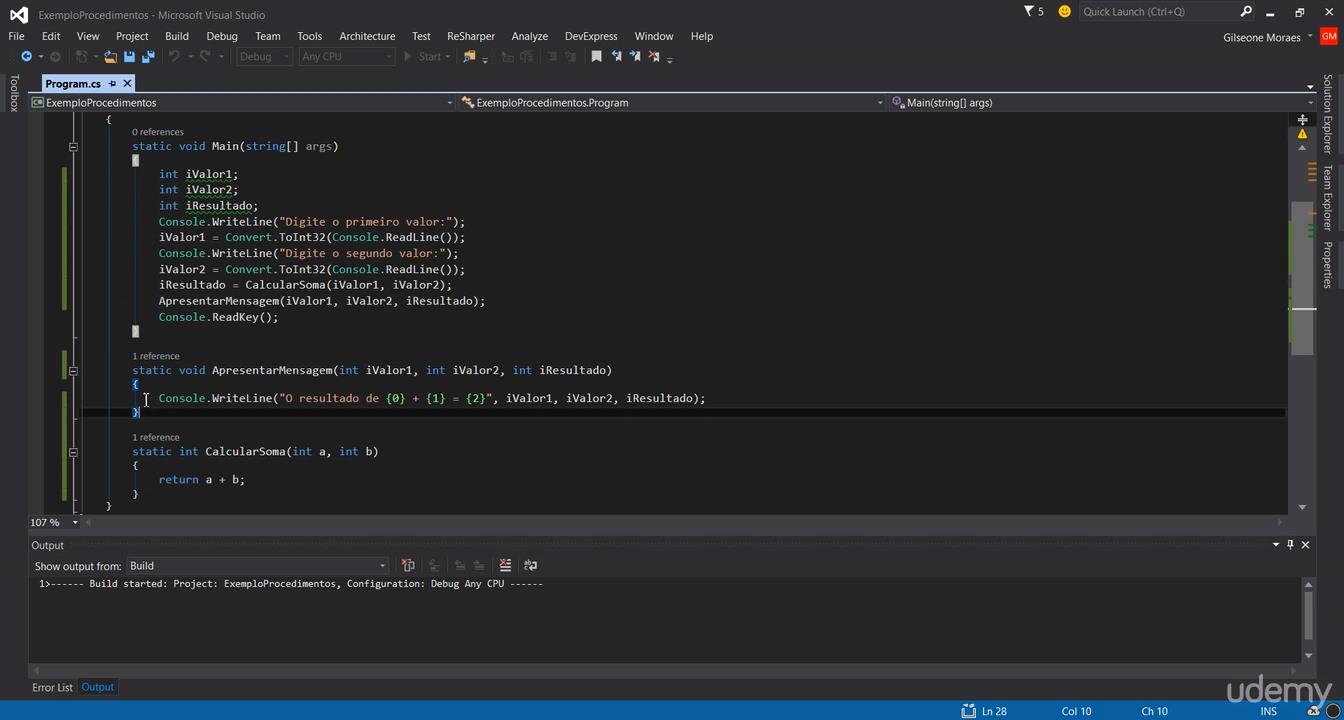Open the Any CPU platform dropdown
The width and height of the screenshot is (1344, 720).
[347, 57]
